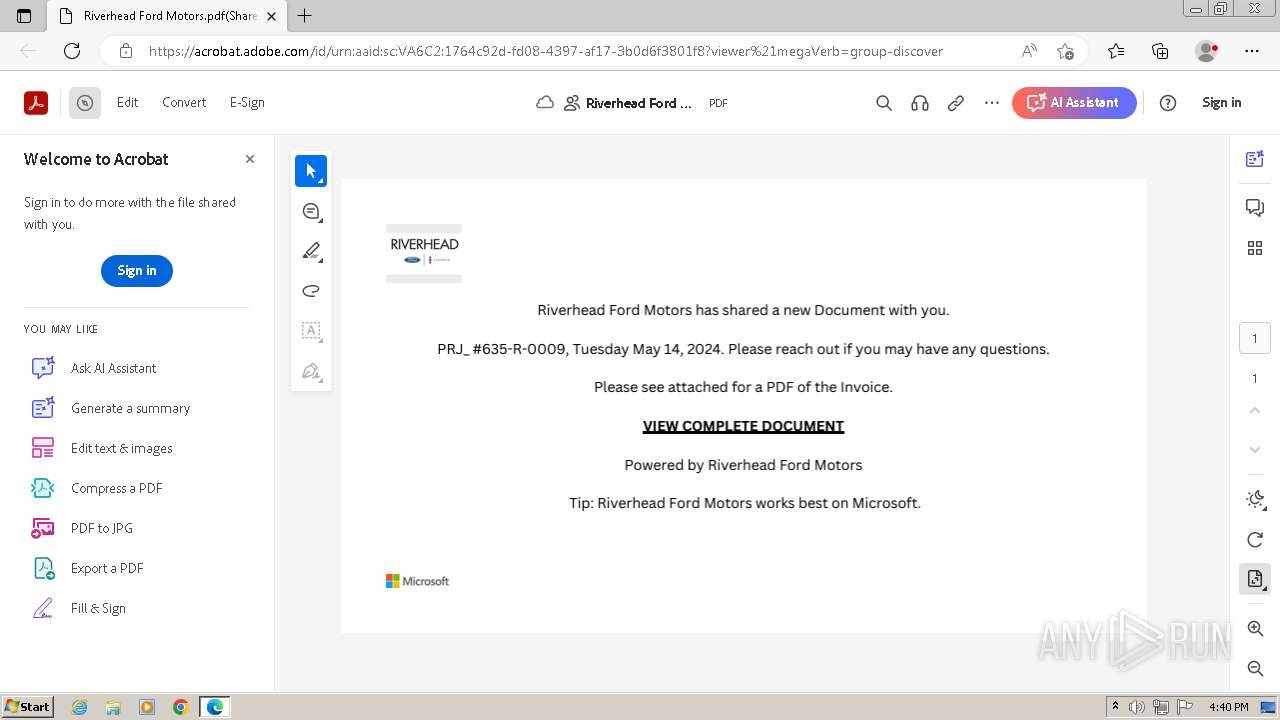Click the cloud storage icon
The height and width of the screenshot is (720, 1280).
545,103
